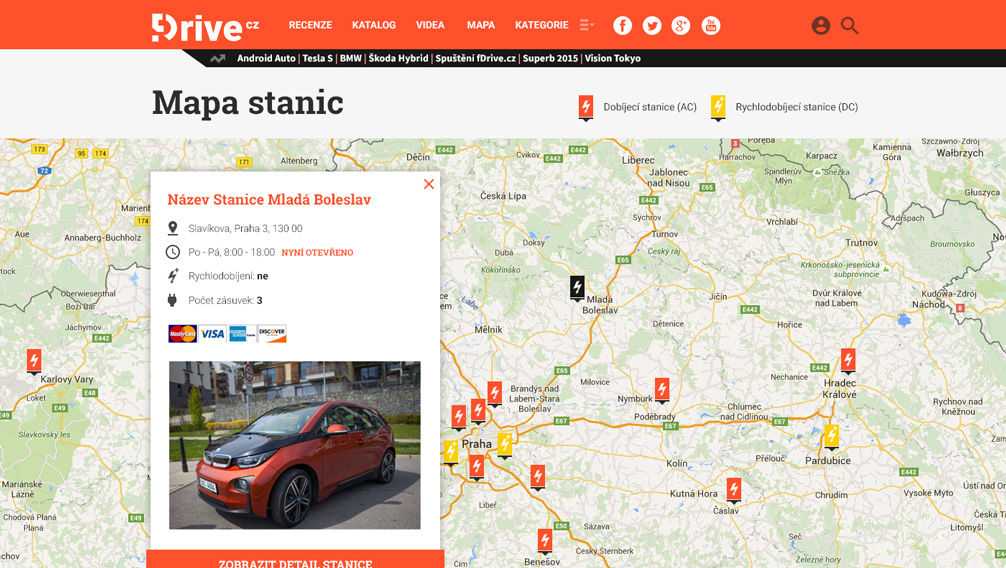
Task: Open the YouTube channel icon
Action: click(710, 26)
